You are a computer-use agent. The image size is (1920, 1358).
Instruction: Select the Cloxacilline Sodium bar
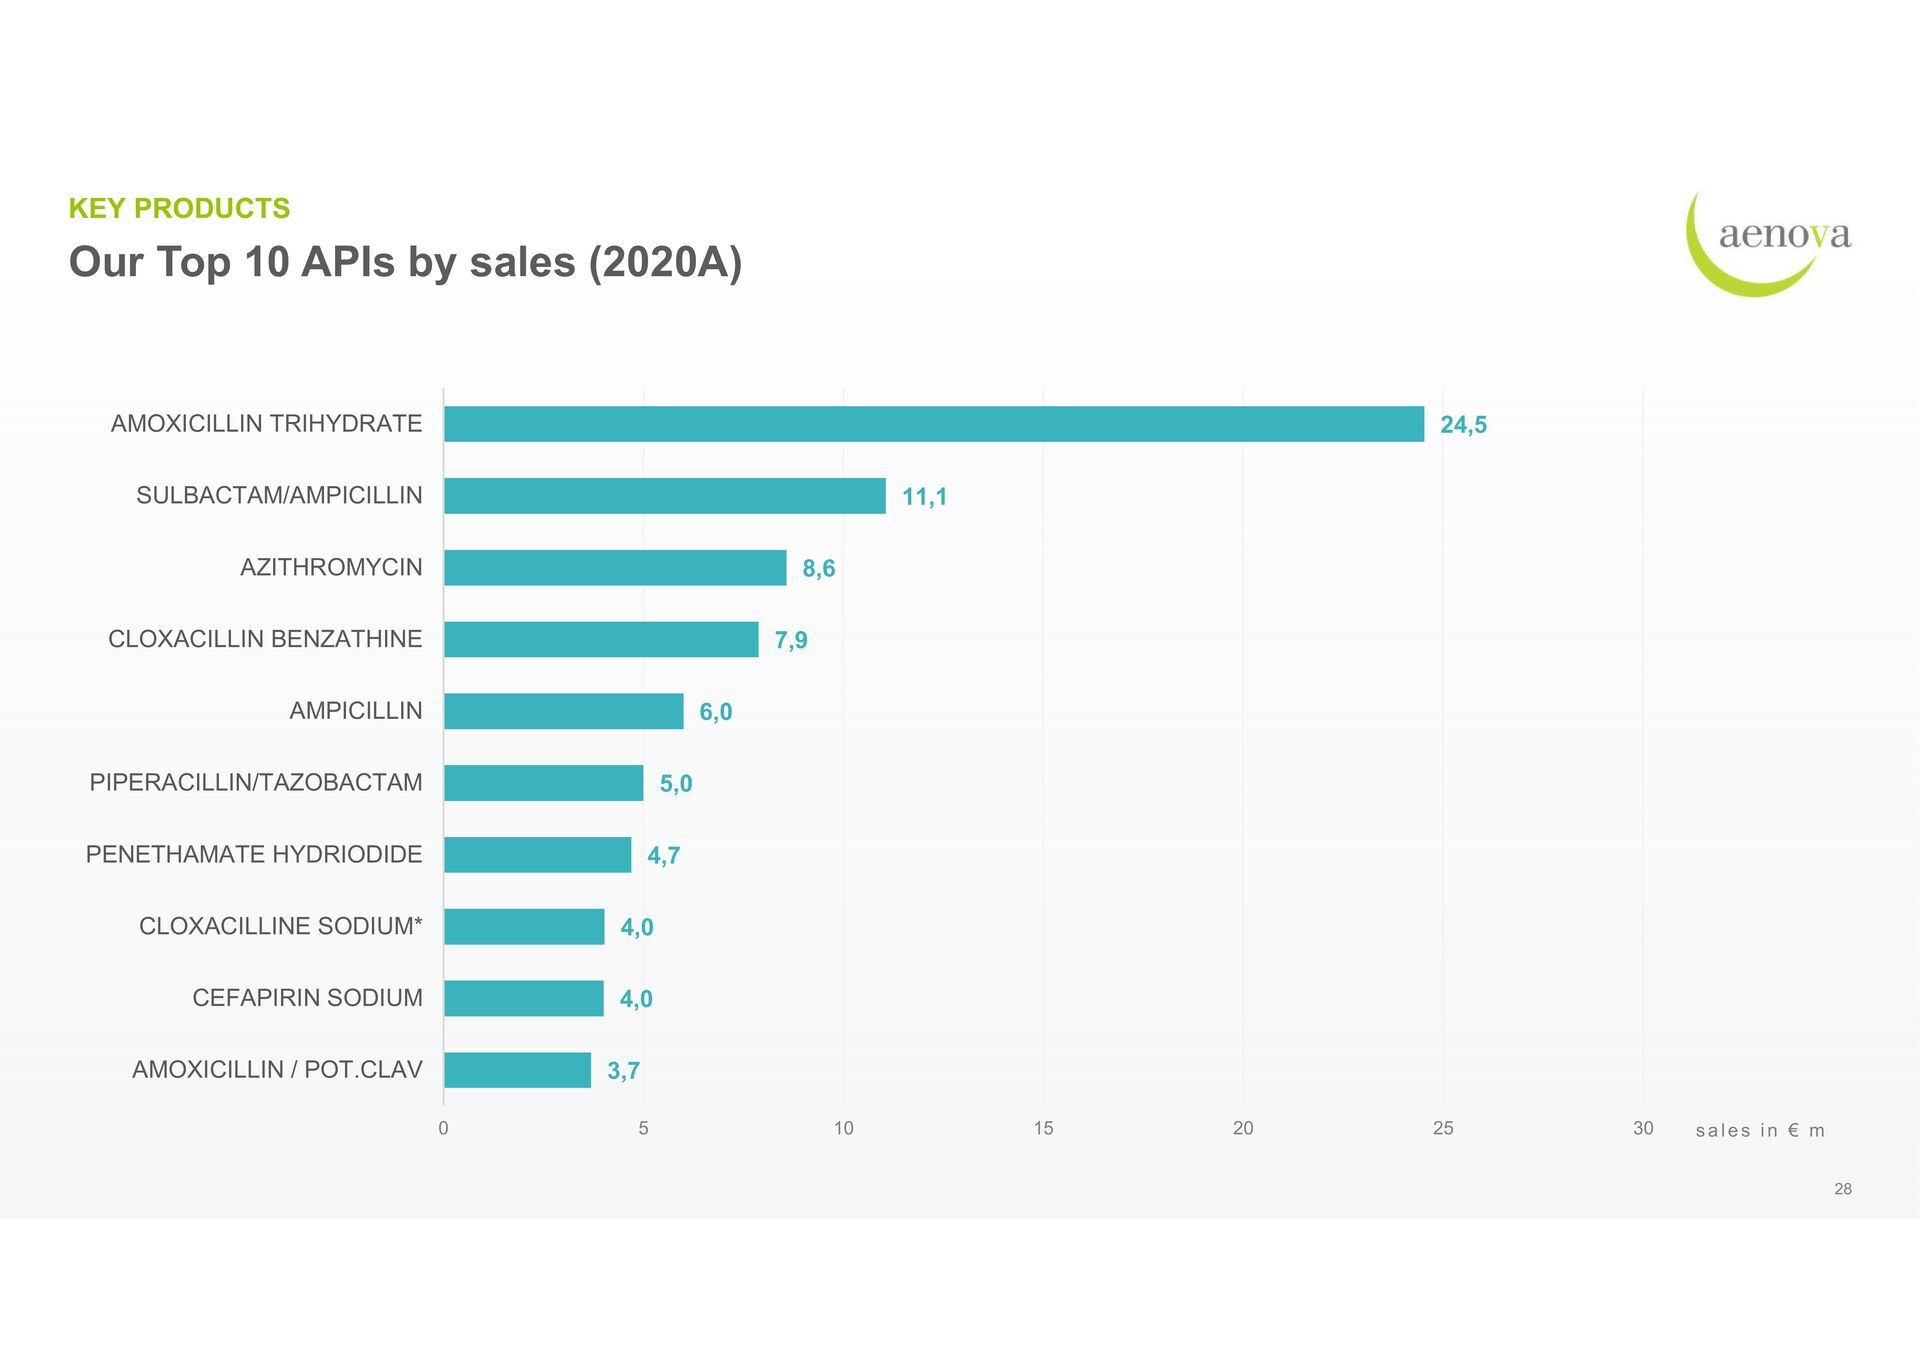click(524, 926)
